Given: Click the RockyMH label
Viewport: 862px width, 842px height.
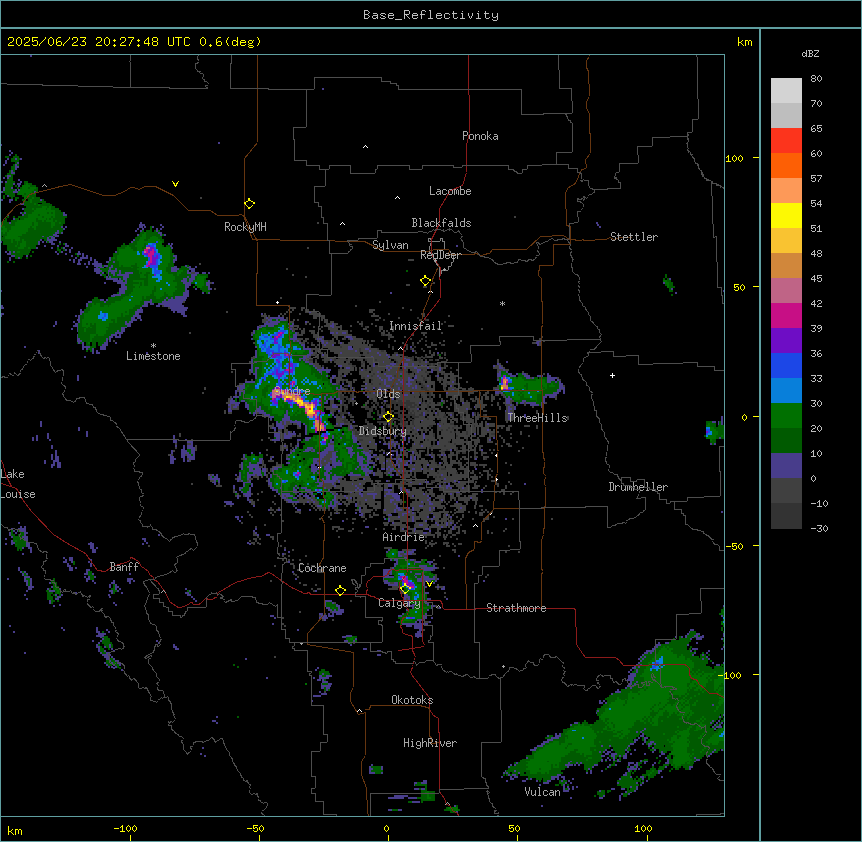Looking at the screenshot, I should (x=245, y=226).
